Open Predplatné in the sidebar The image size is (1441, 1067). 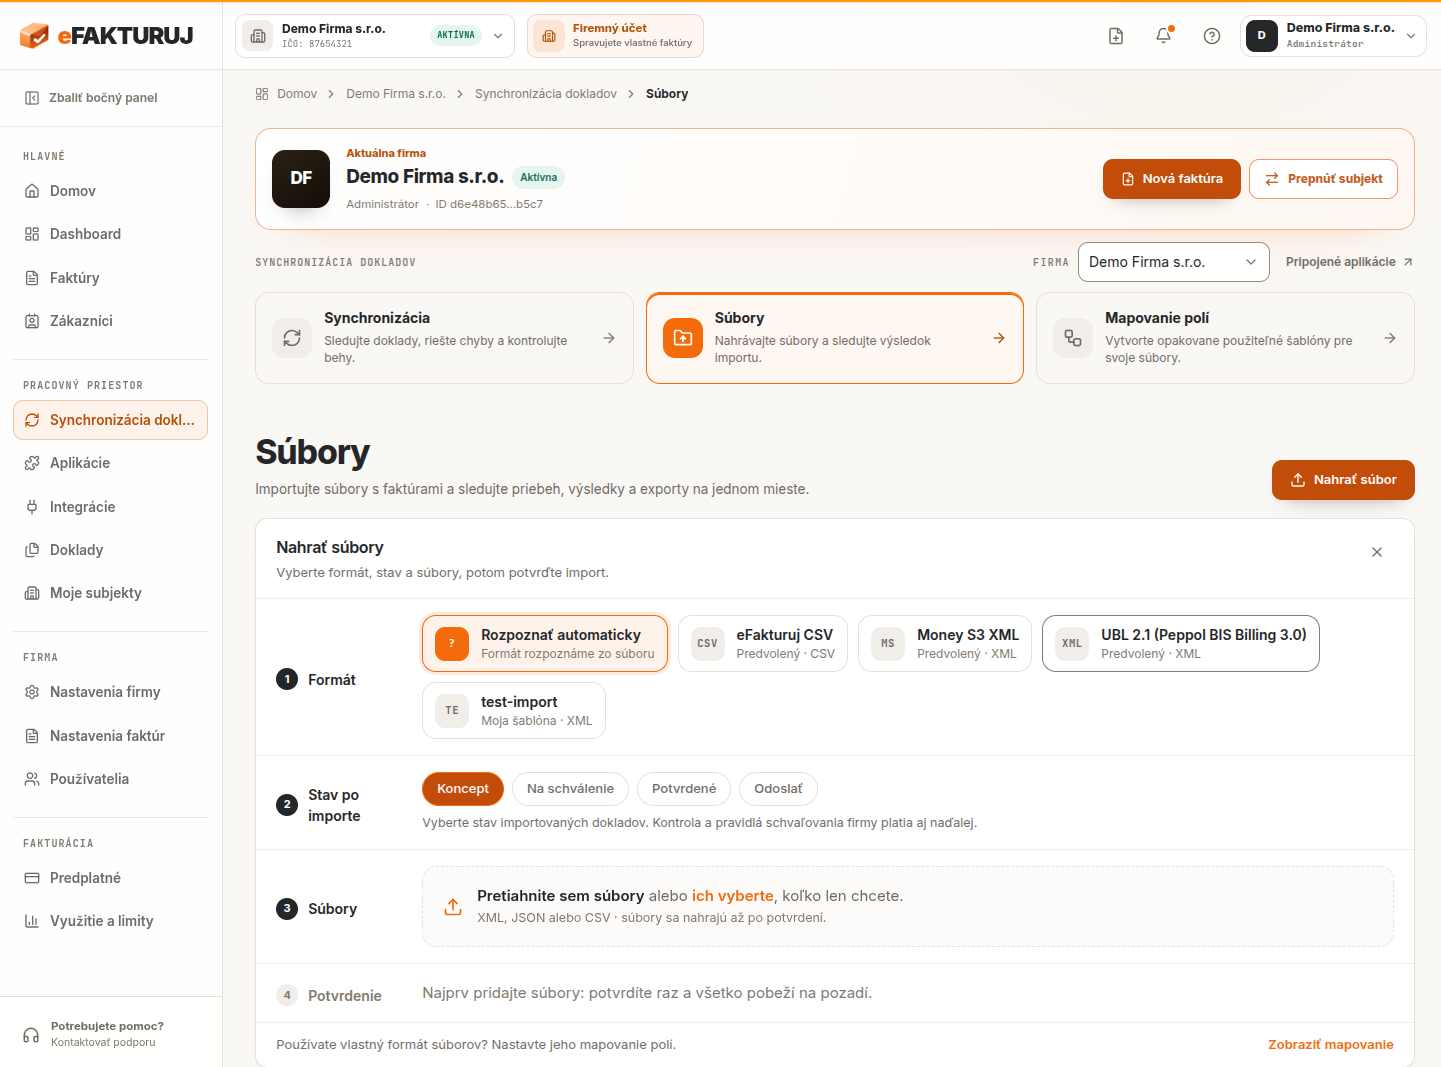point(110,878)
